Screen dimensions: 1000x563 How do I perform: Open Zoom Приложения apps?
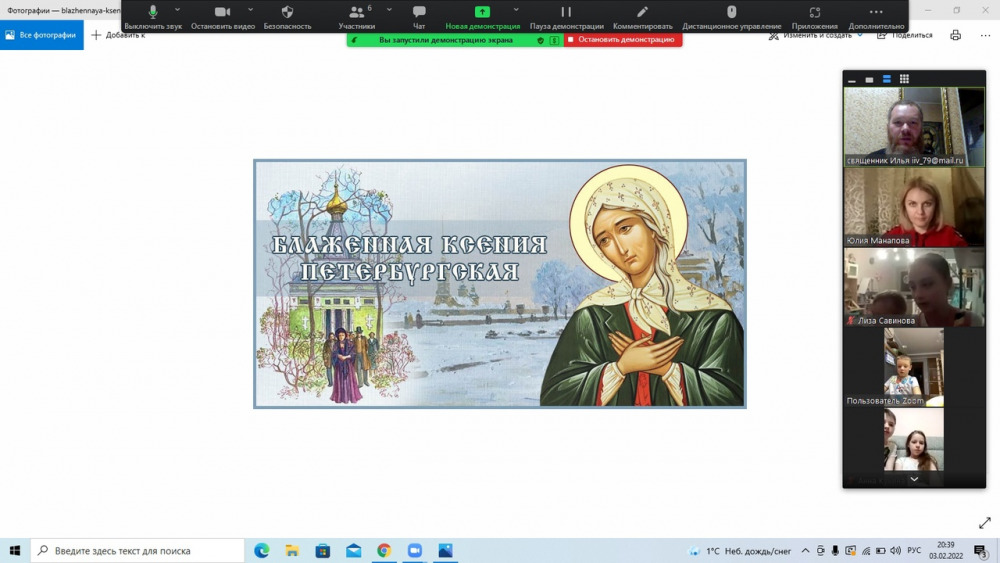tap(814, 17)
